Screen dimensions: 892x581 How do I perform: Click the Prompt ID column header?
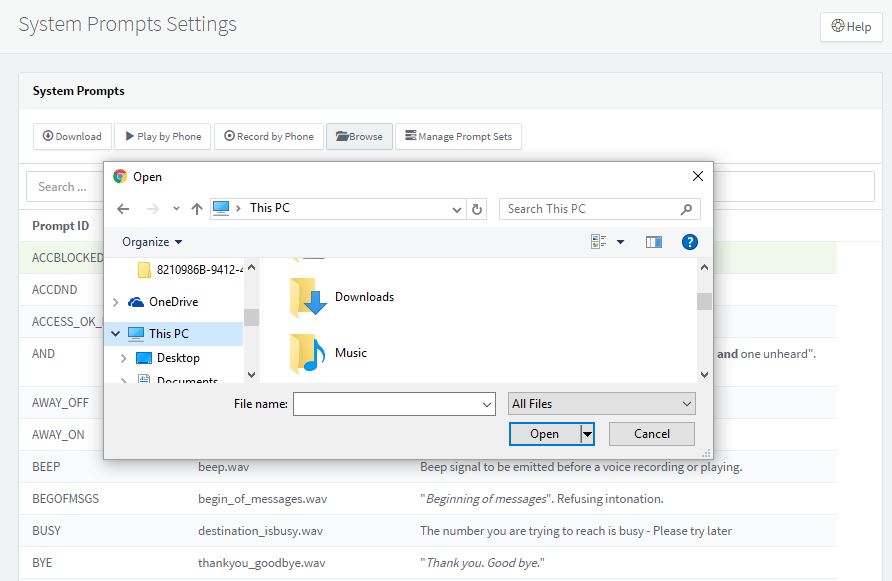pos(61,226)
